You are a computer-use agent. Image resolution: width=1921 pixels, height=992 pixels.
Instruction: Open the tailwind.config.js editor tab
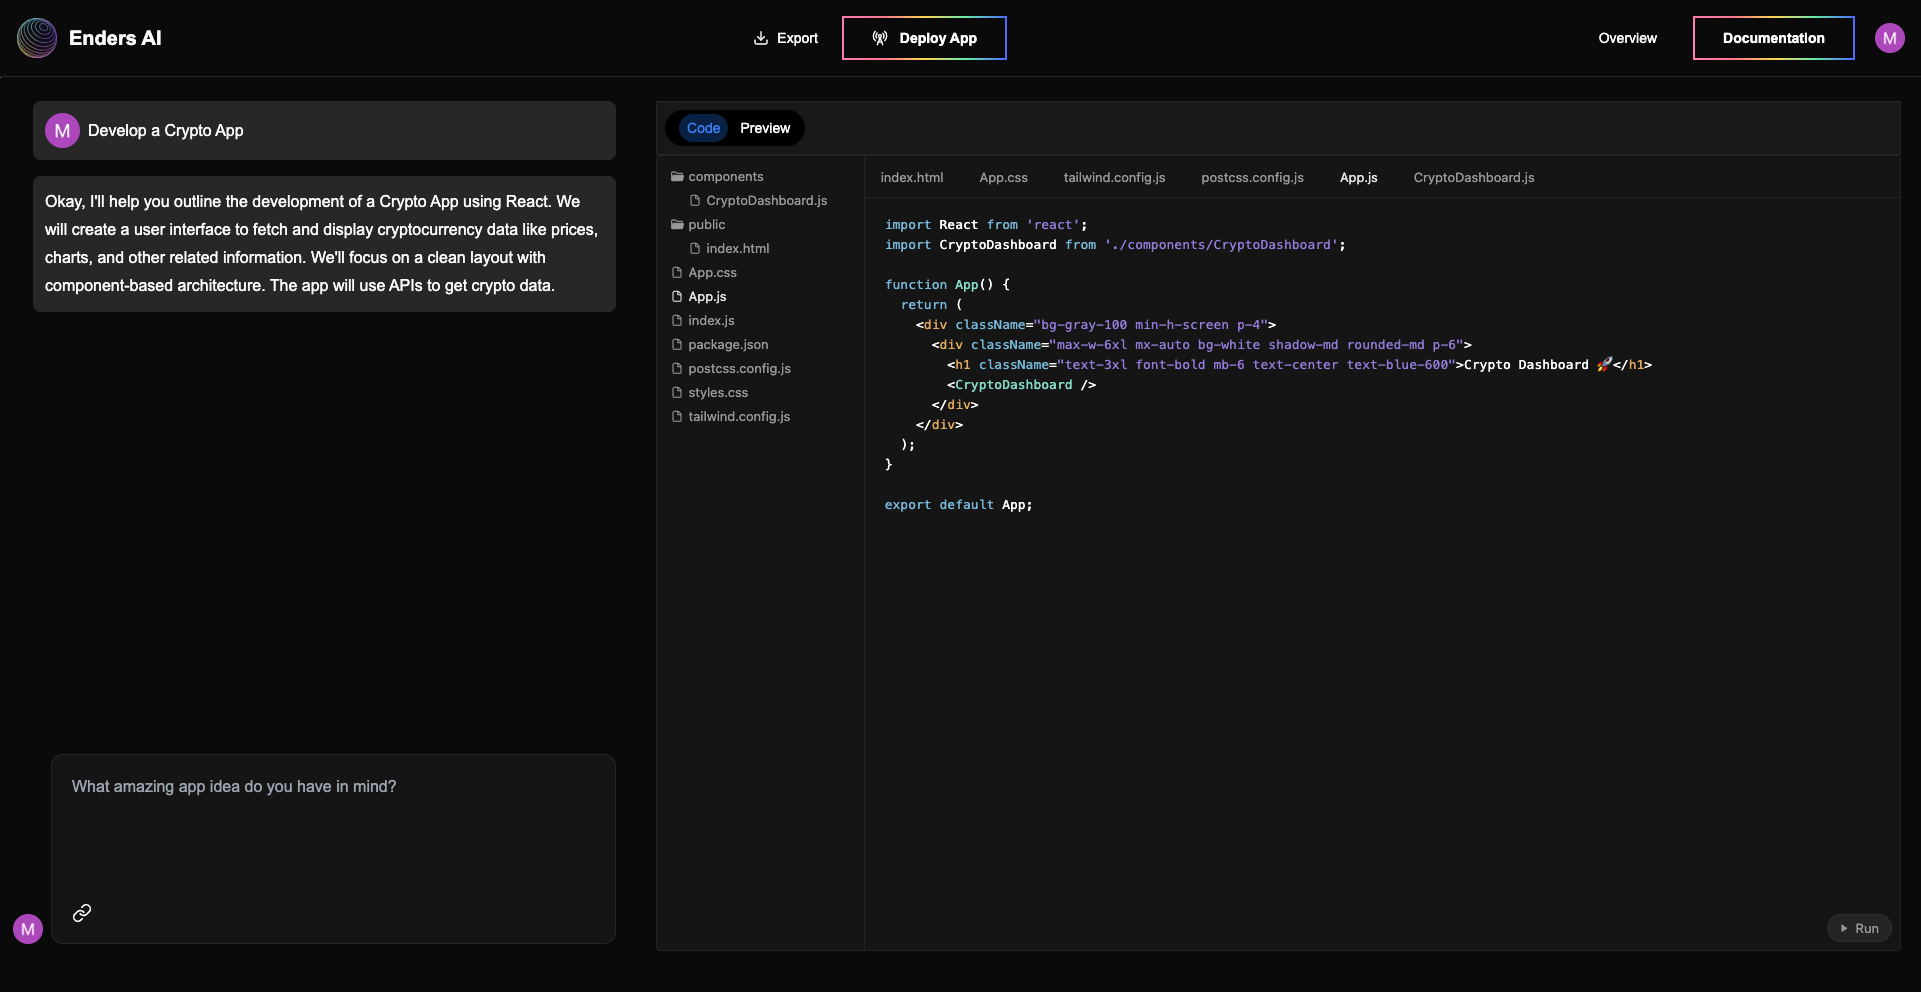tap(1114, 178)
